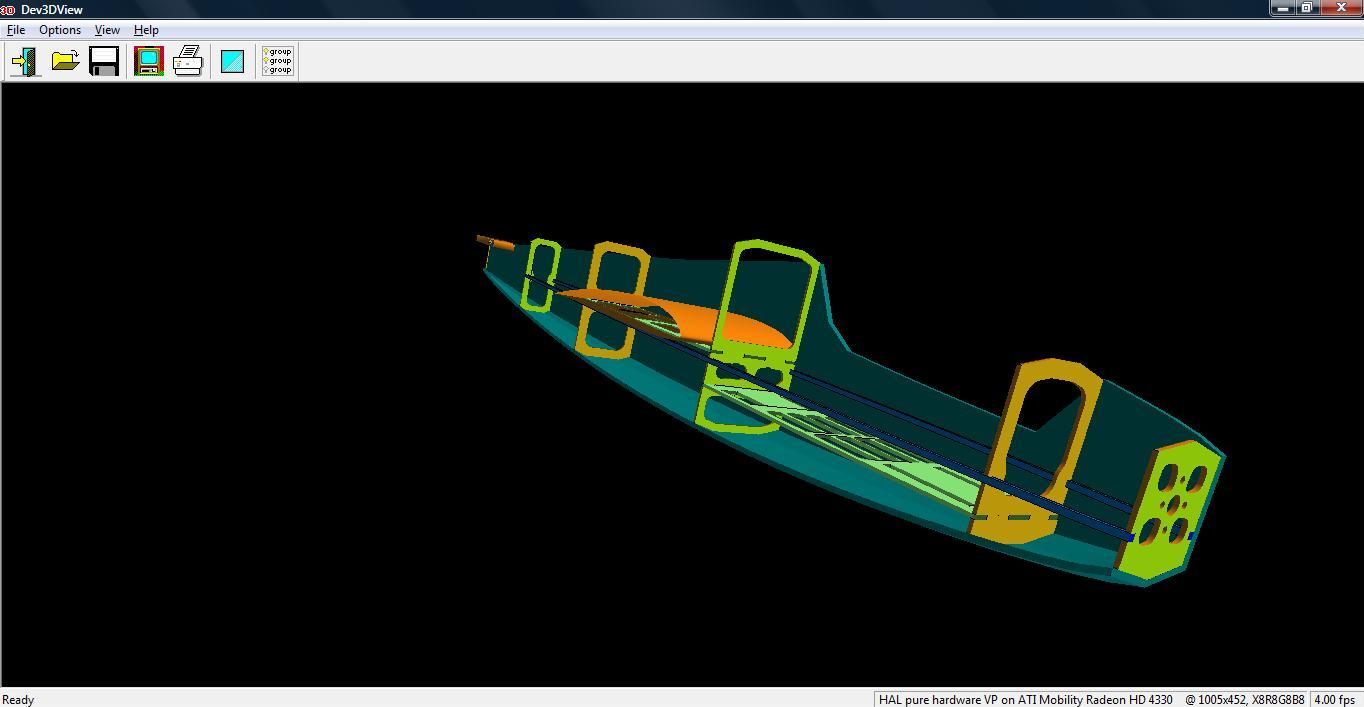Image resolution: width=1364 pixels, height=707 pixels.
Task: Open a file with the yellow folder icon
Action: [65, 62]
